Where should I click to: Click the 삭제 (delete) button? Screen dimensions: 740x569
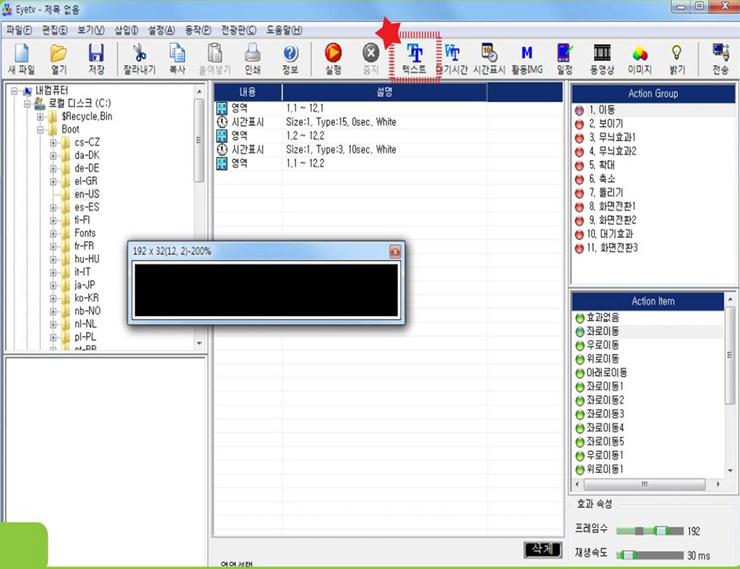(x=543, y=549)
